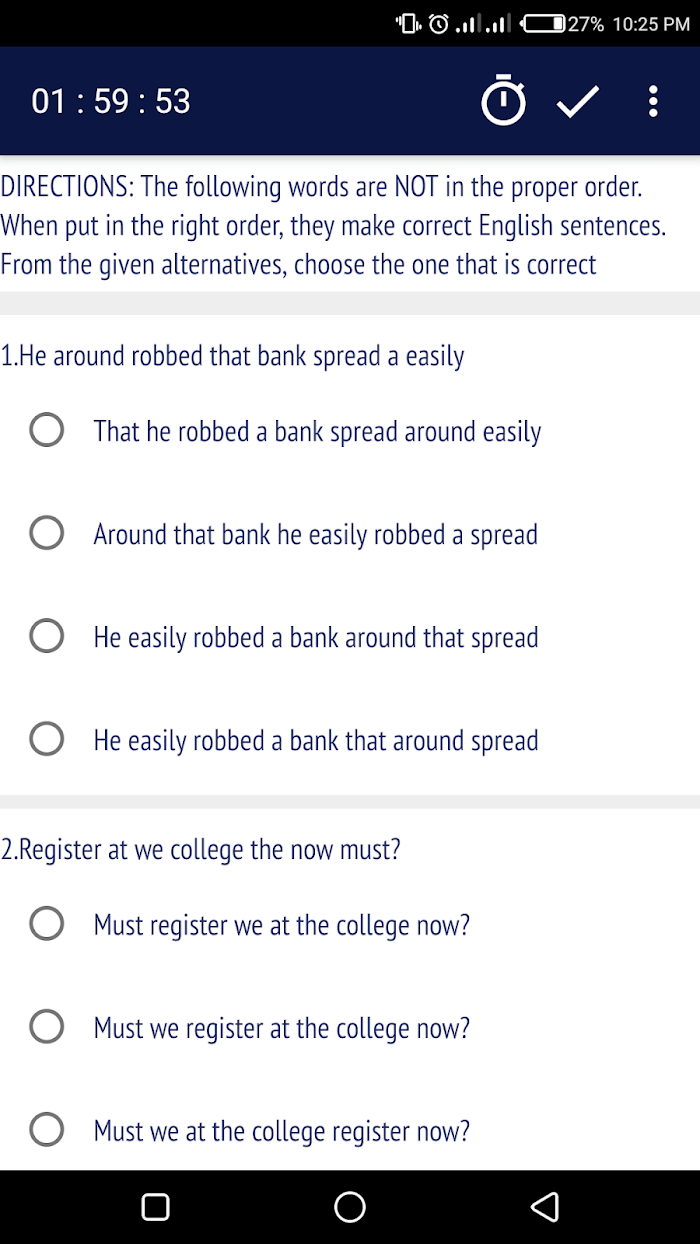
Task: Tap the vibrate mode status icon
Action: (408, 23)
